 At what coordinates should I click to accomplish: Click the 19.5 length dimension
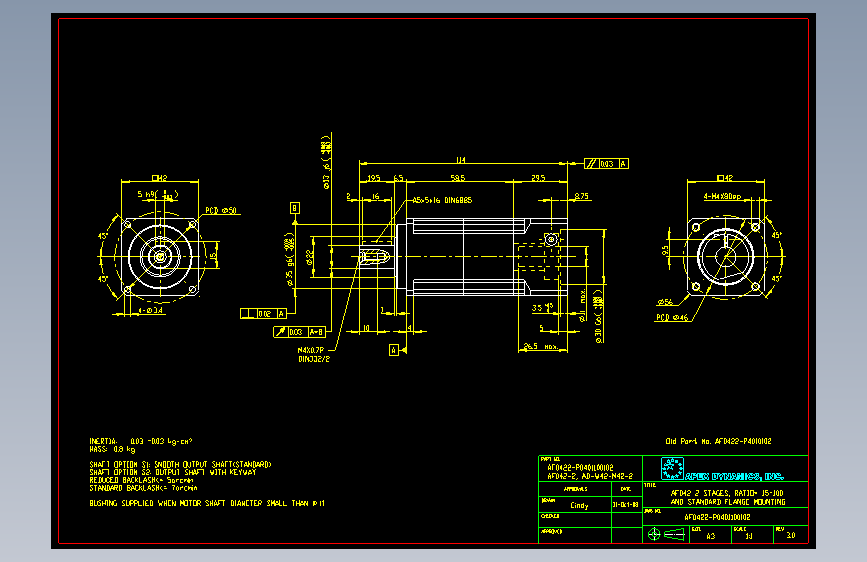pos(374,178)
